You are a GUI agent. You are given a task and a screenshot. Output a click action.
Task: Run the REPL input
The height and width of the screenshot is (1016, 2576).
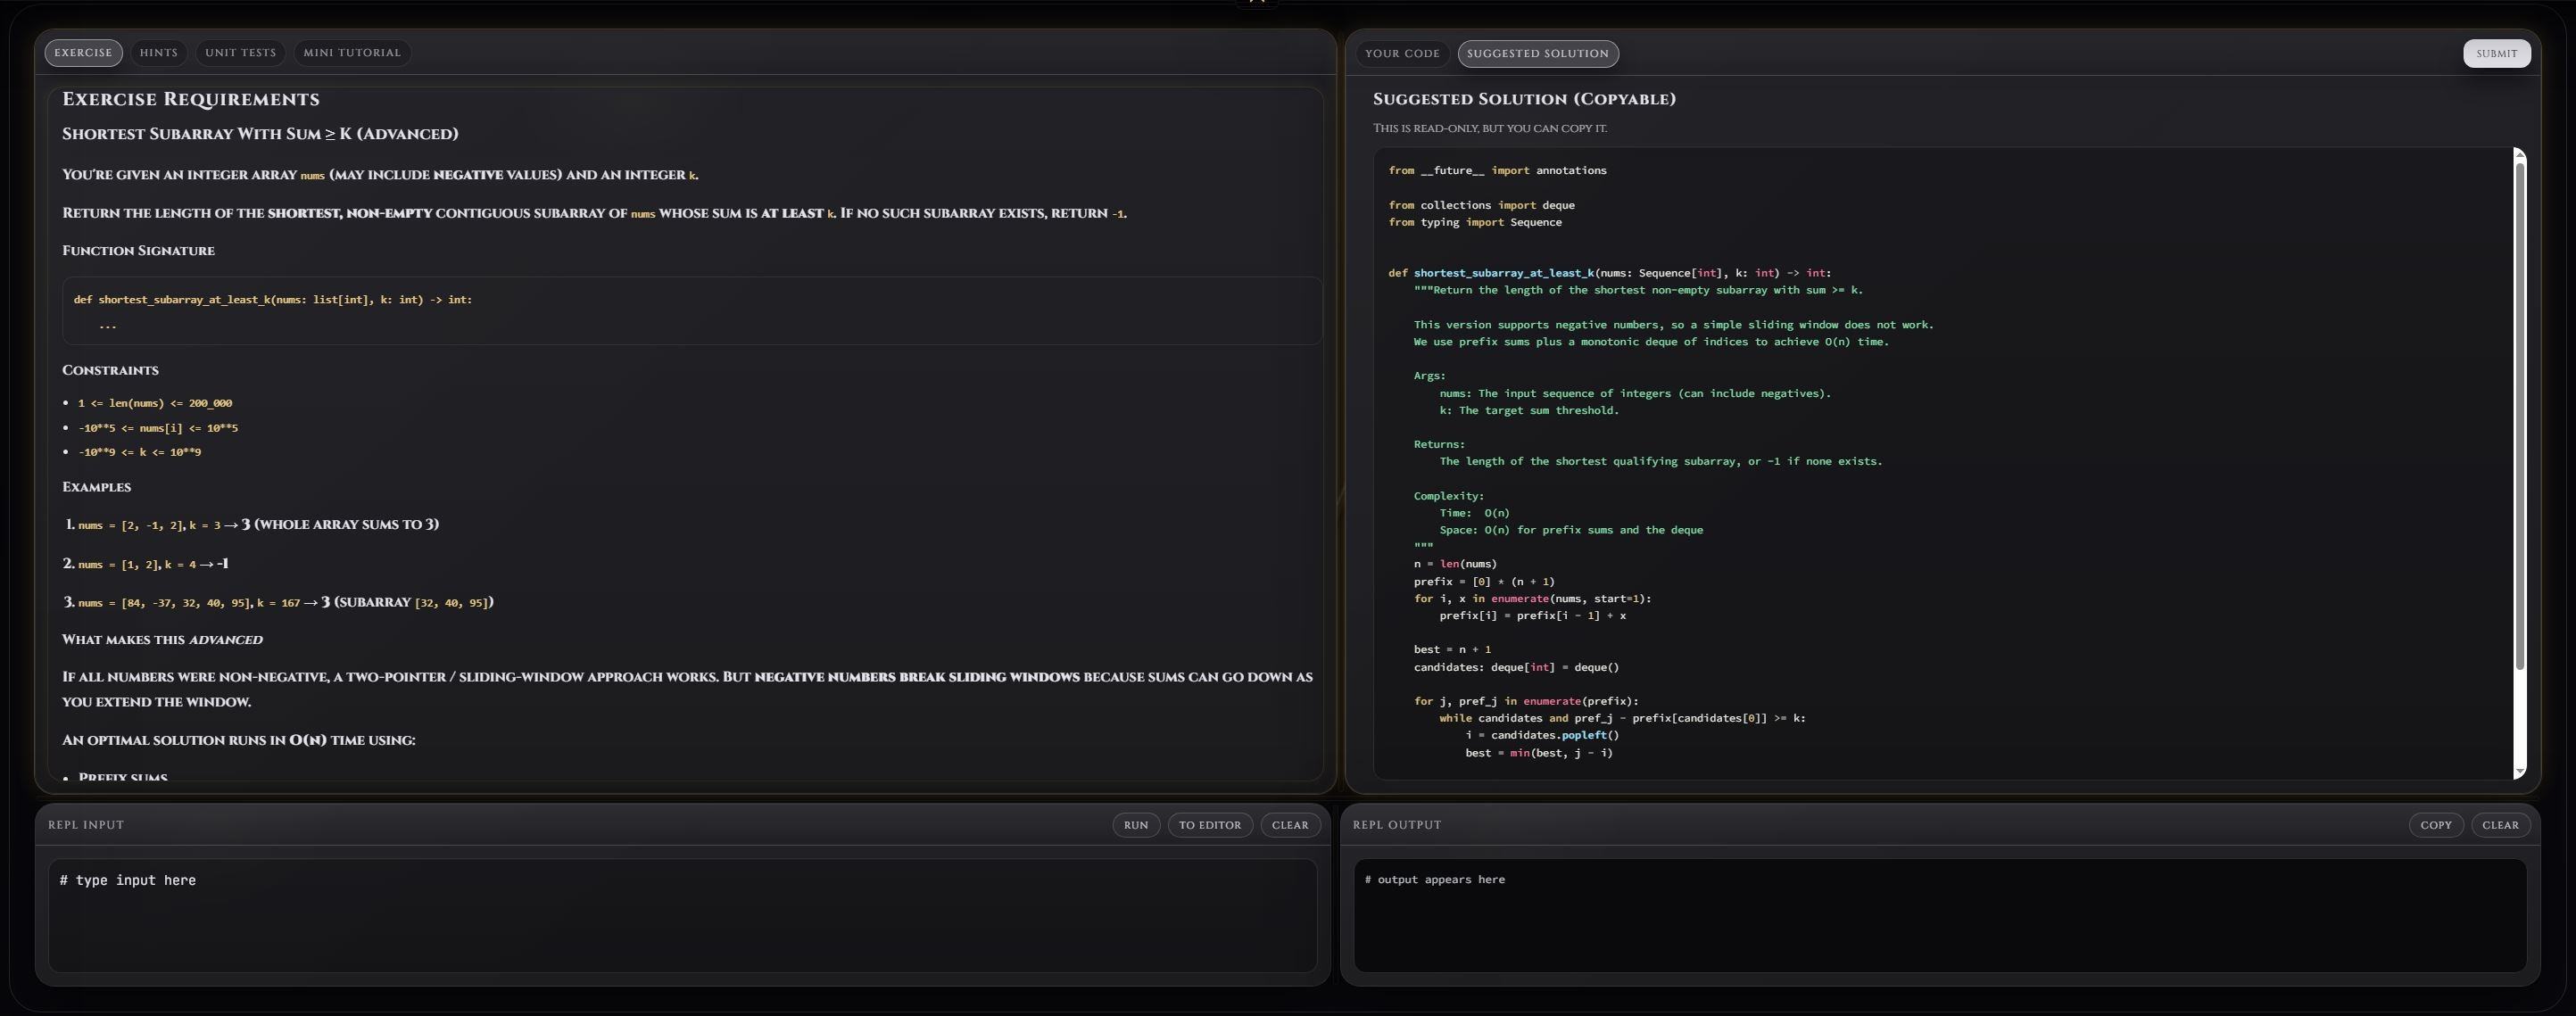click(x=1136, y=825)
